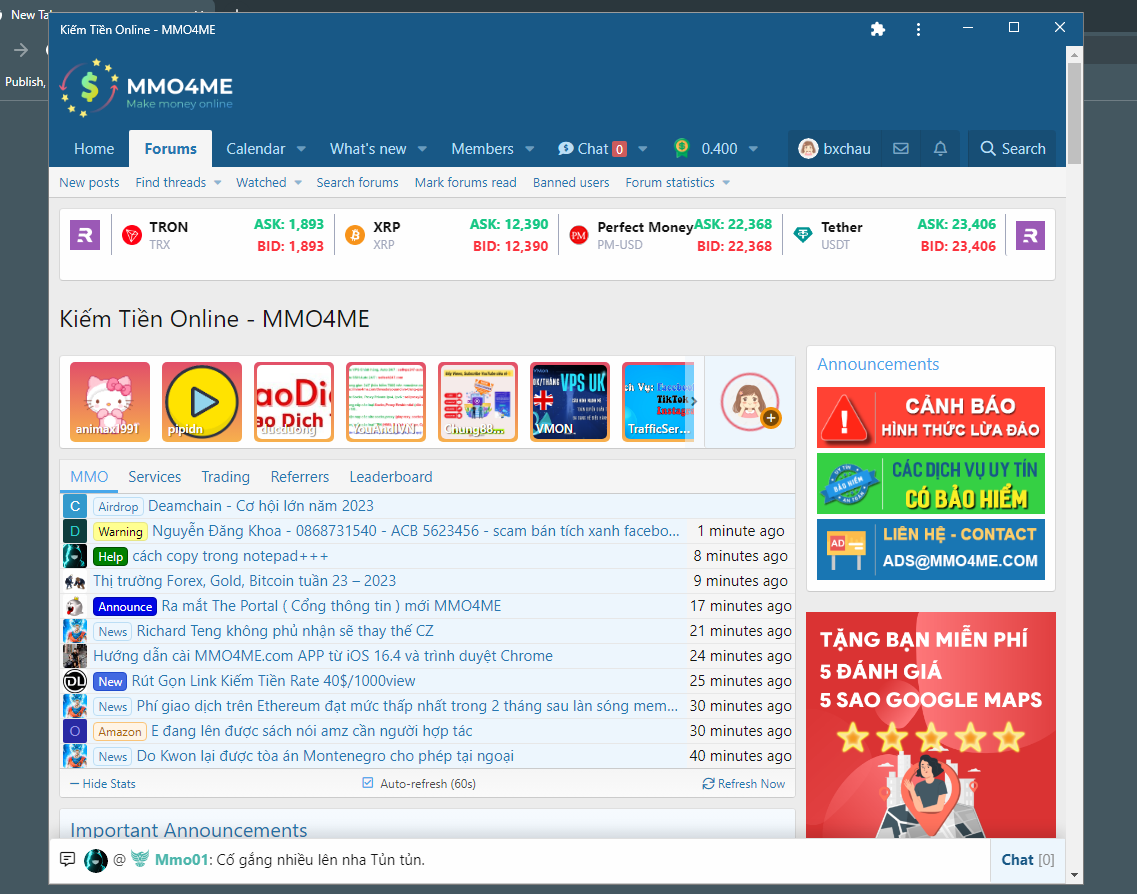Switch to the Leaderboard tab
The image size is (1137, 894).
coord(391,476)
